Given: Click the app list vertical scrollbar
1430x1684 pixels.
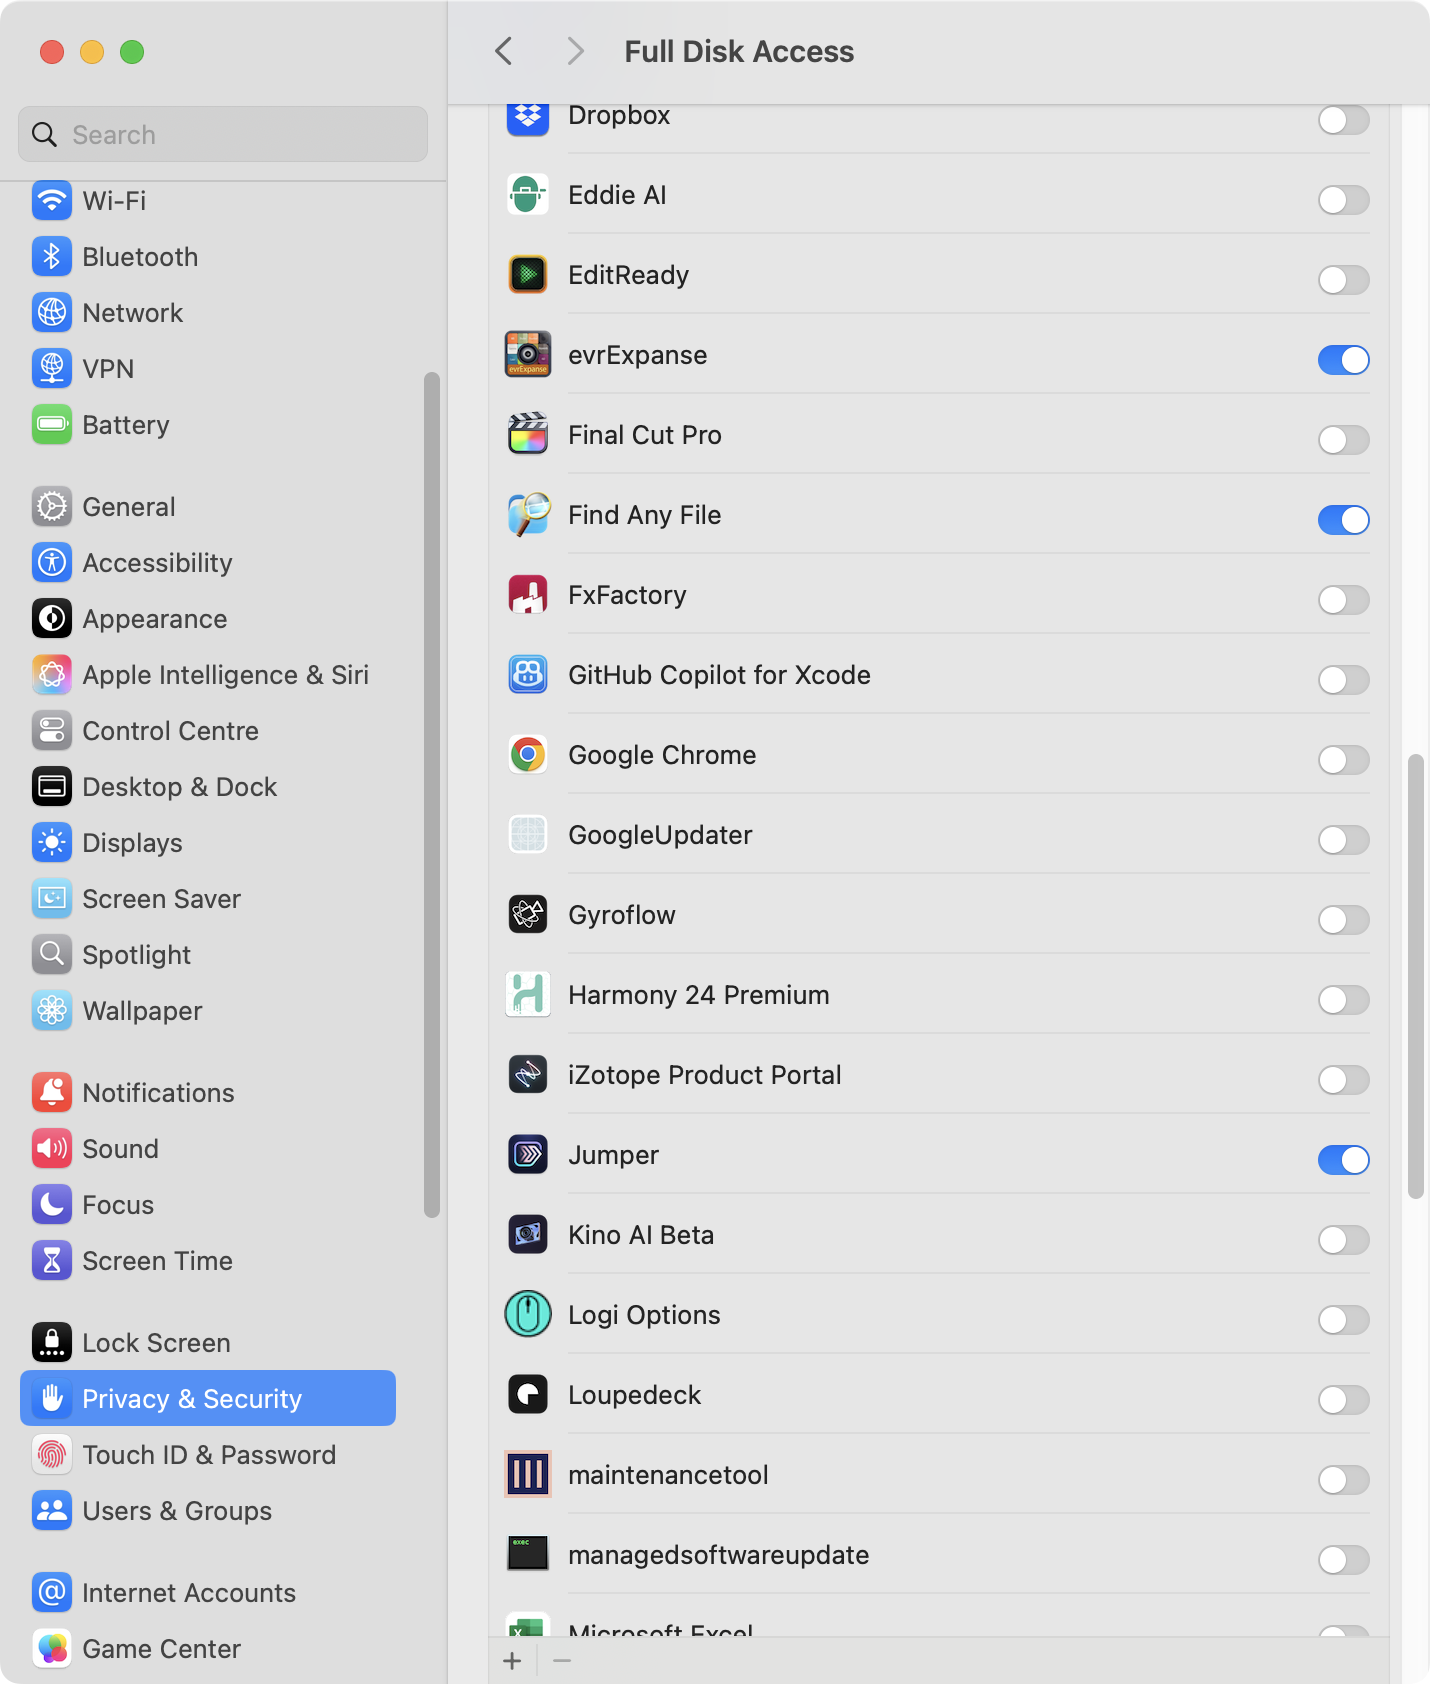Looking at the screenshot, I should pyautogui.click(x=1415, y=976).
